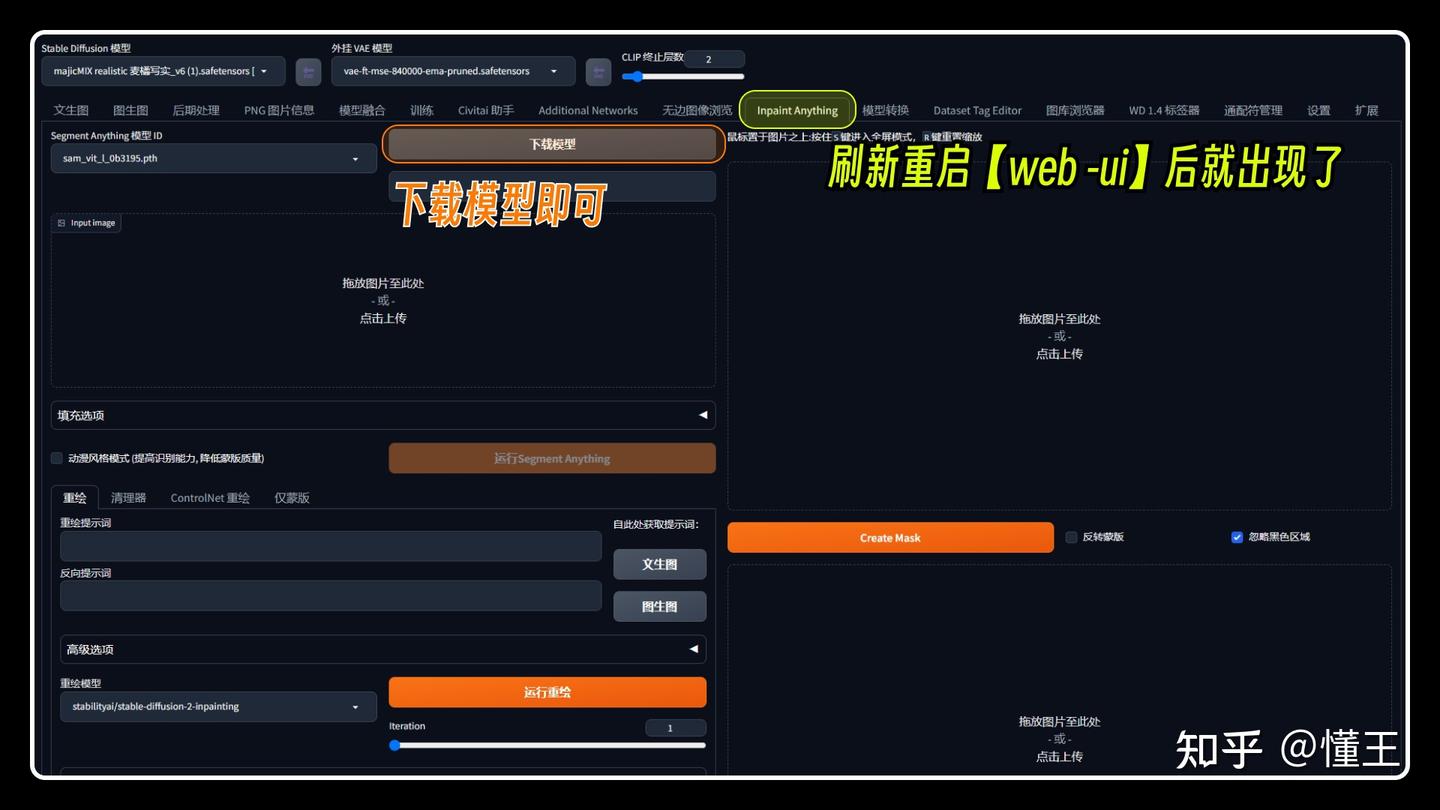This screenshot has width=1440, height=810.
Task: Adjust the Iteration slider
Action: (x=395, y=744)
